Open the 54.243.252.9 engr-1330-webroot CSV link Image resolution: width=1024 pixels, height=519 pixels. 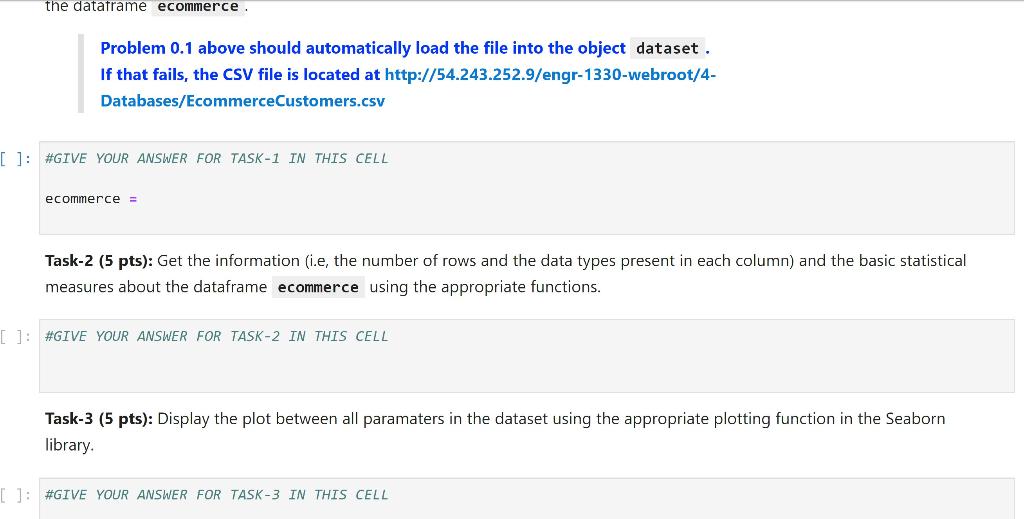point(550,74)
